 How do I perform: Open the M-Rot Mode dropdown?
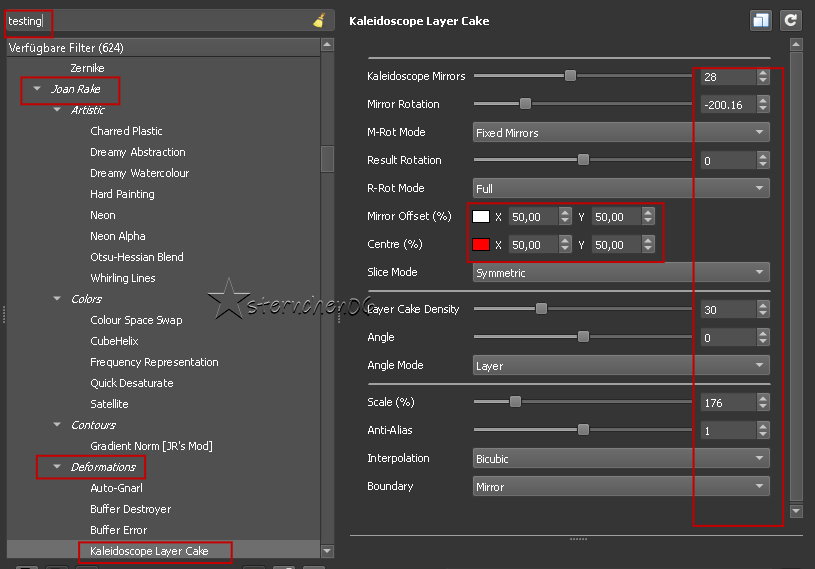(x=620, y=133)
